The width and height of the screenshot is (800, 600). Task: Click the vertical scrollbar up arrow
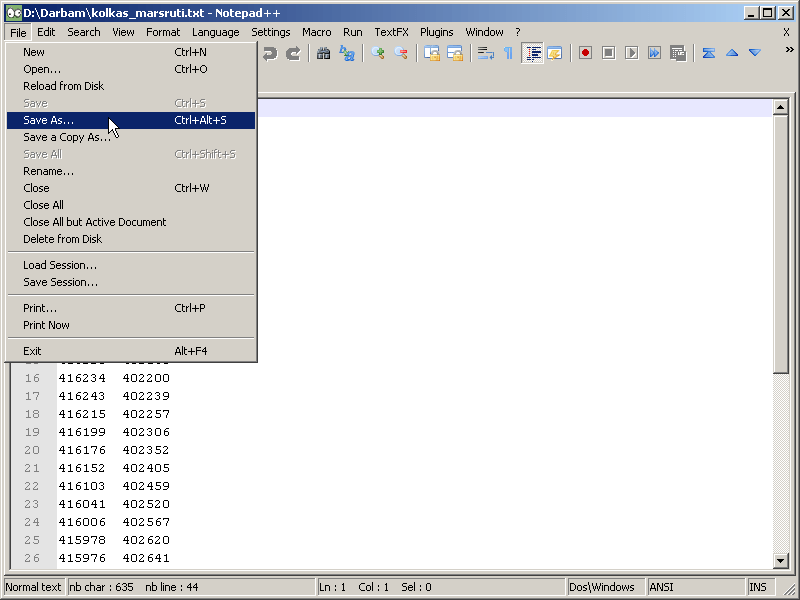(780, 107)
